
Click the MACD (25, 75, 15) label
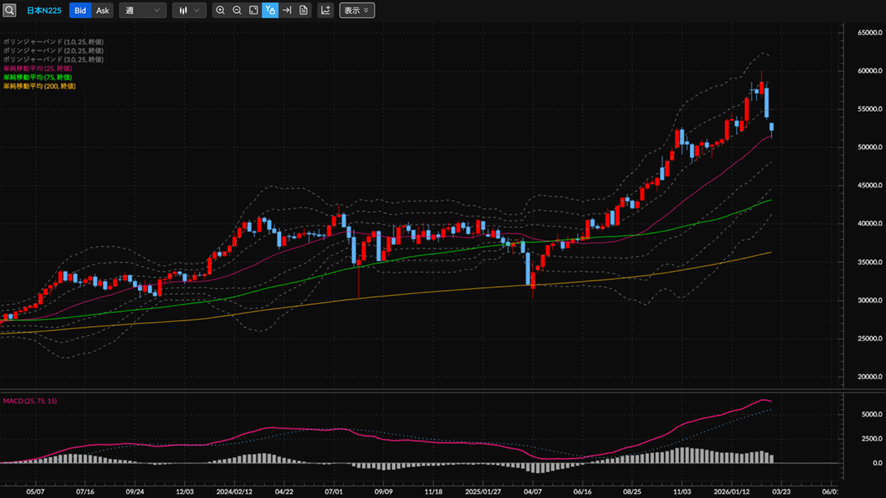30,401
